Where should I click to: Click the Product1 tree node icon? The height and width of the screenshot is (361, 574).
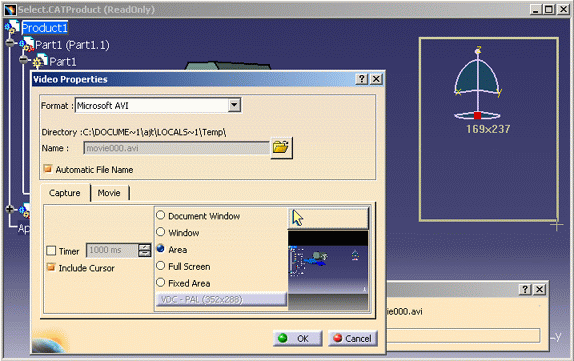[12, 28]
